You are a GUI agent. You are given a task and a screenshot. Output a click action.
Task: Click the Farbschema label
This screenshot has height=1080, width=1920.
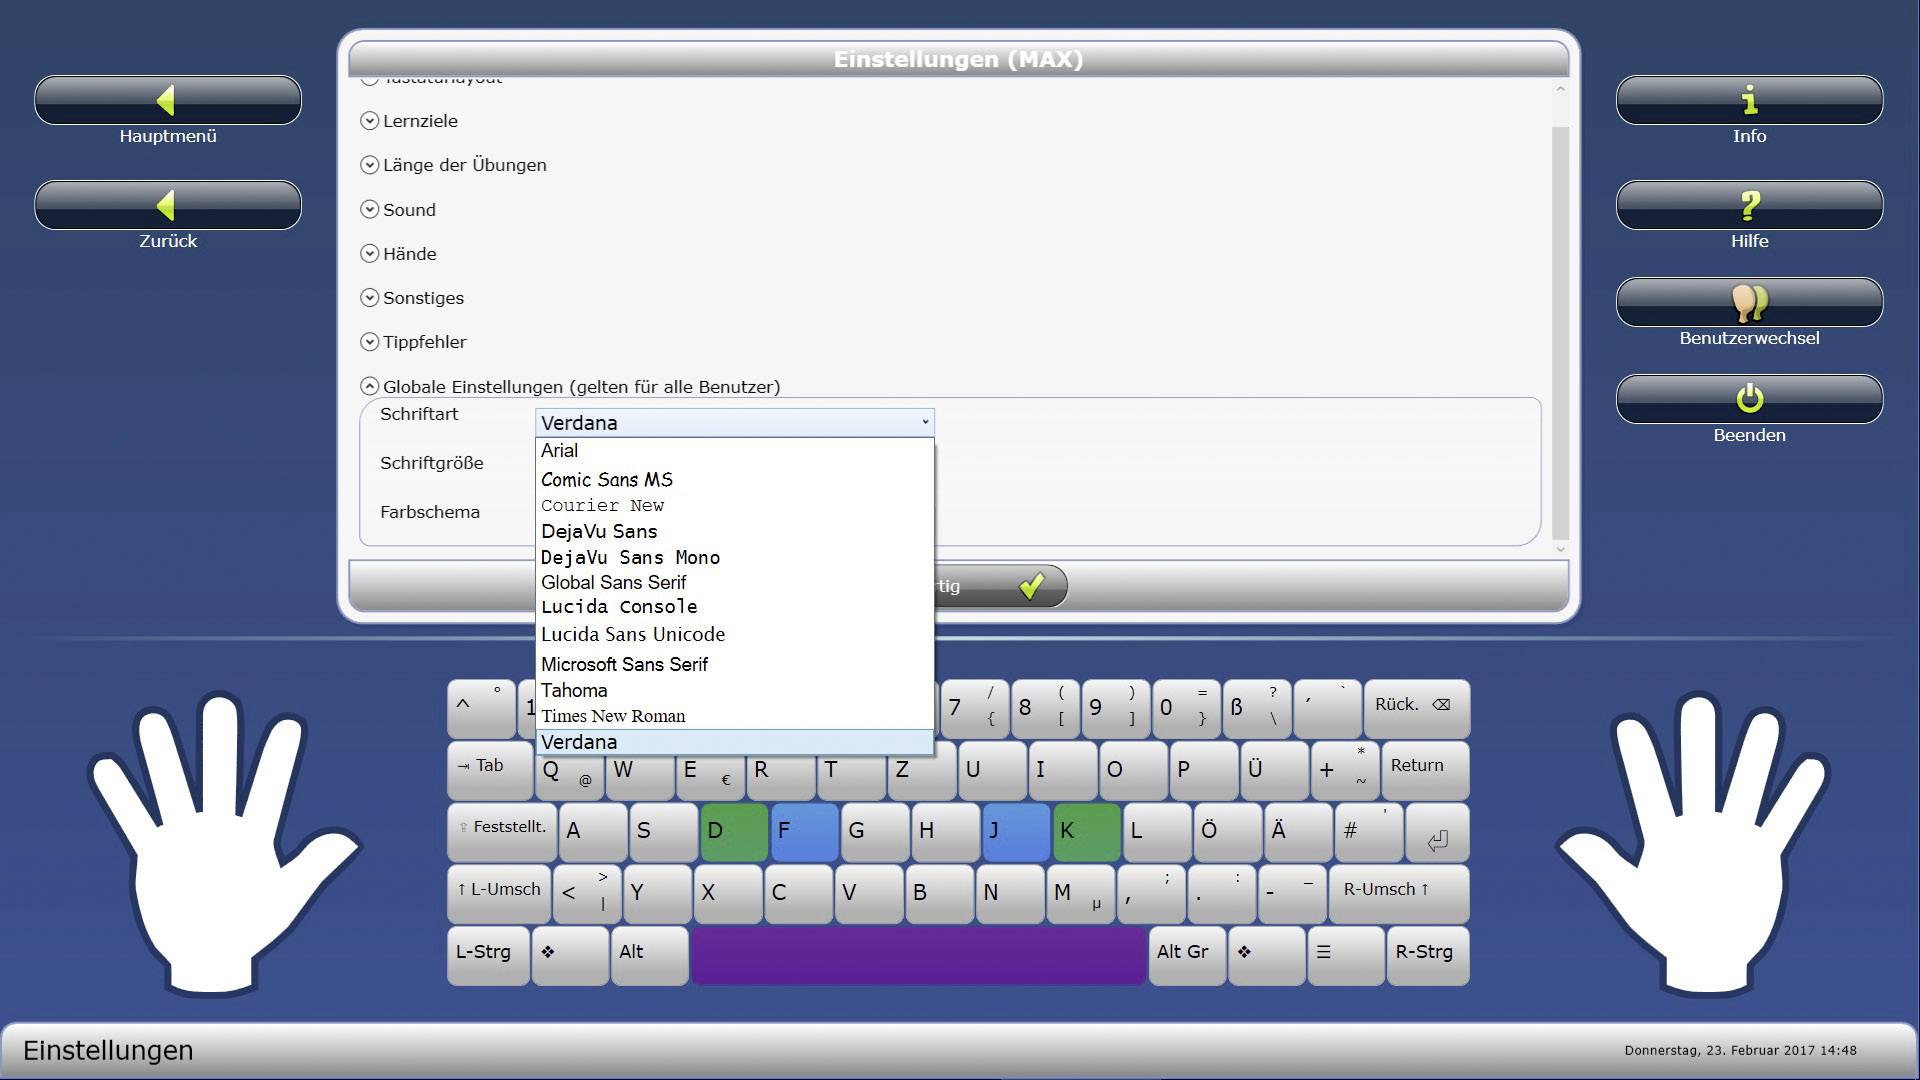[430, 512]
